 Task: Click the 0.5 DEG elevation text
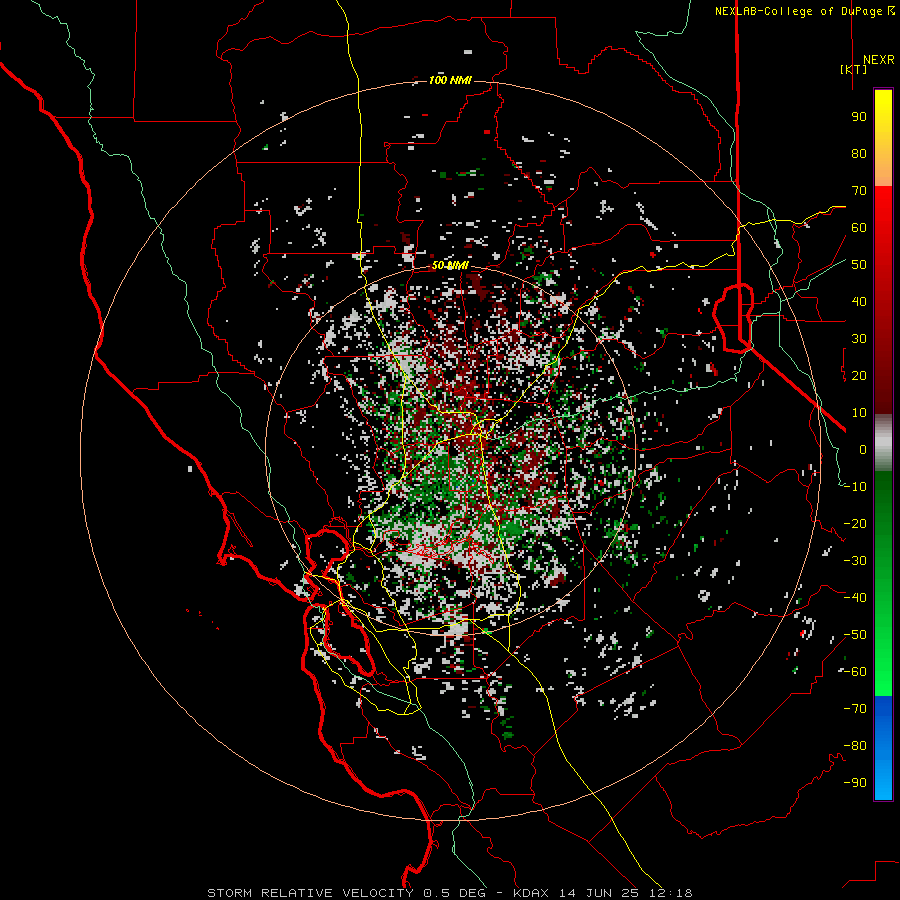[x=455, y=893]
